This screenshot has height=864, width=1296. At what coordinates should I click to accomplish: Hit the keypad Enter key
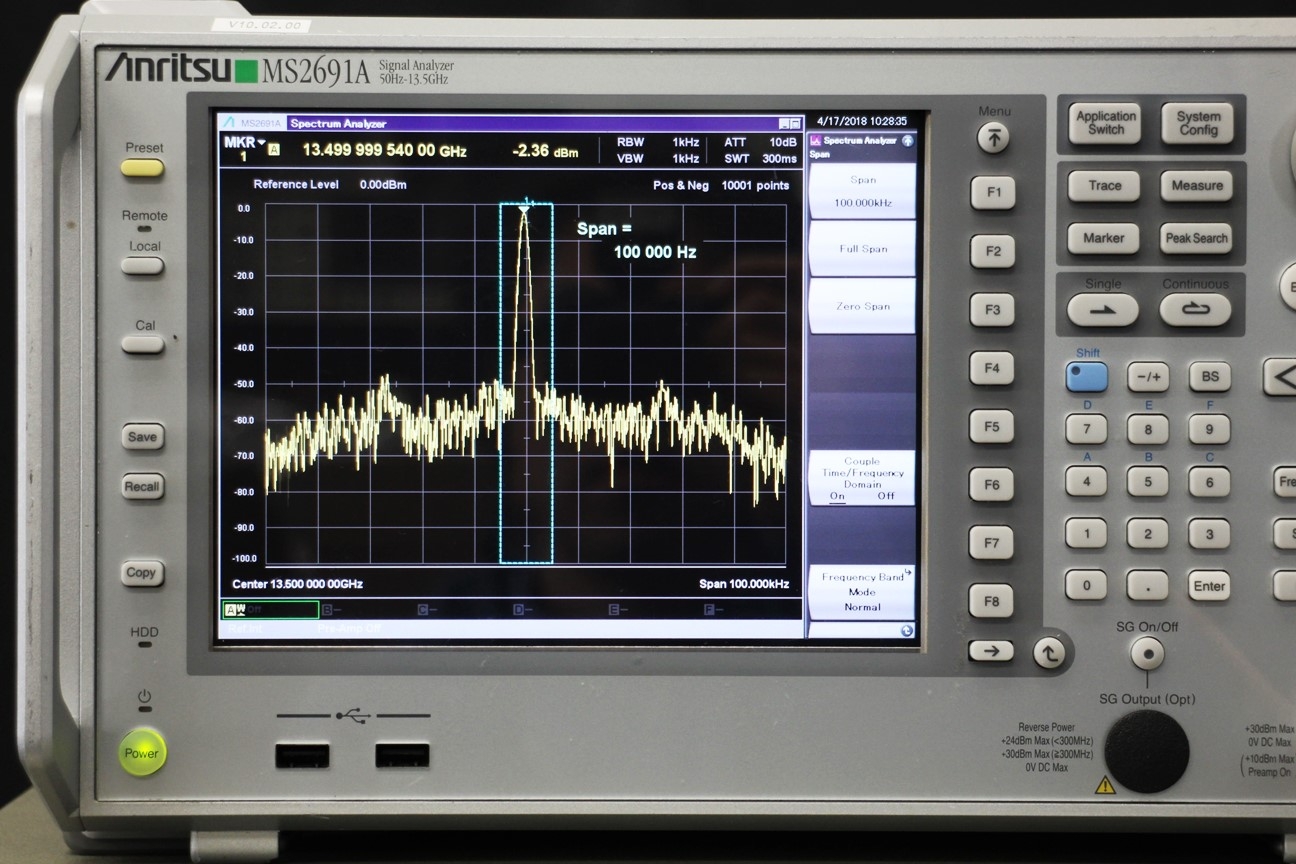coord(1209,586)
